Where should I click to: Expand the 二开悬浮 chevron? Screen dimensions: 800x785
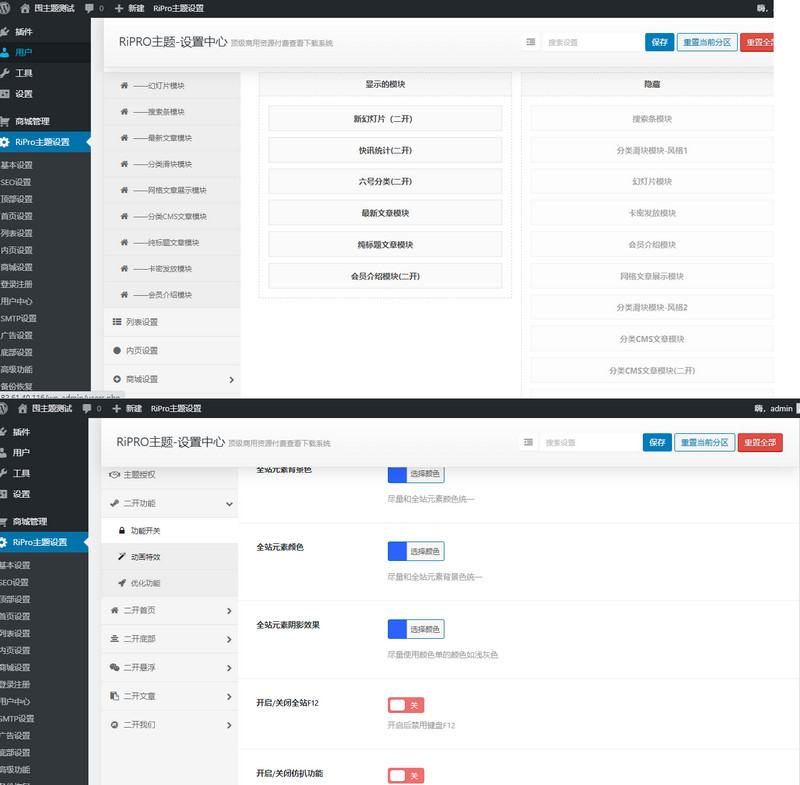coord(229,668)
